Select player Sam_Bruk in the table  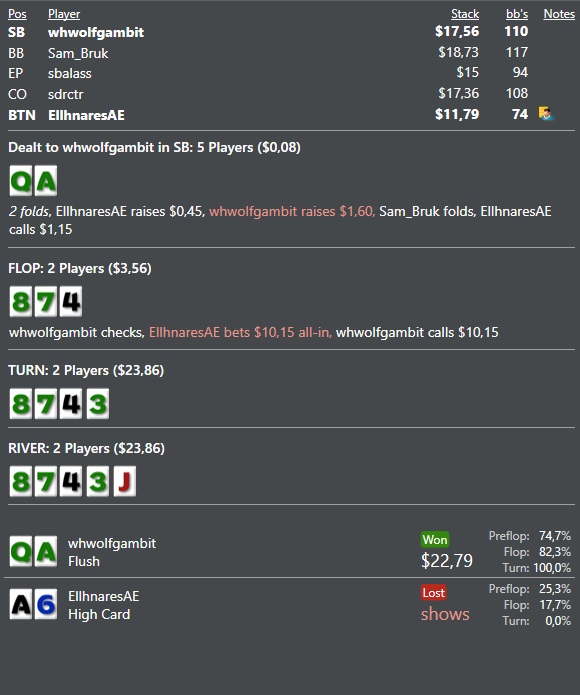pyautogui.click(x=78, y=53)
